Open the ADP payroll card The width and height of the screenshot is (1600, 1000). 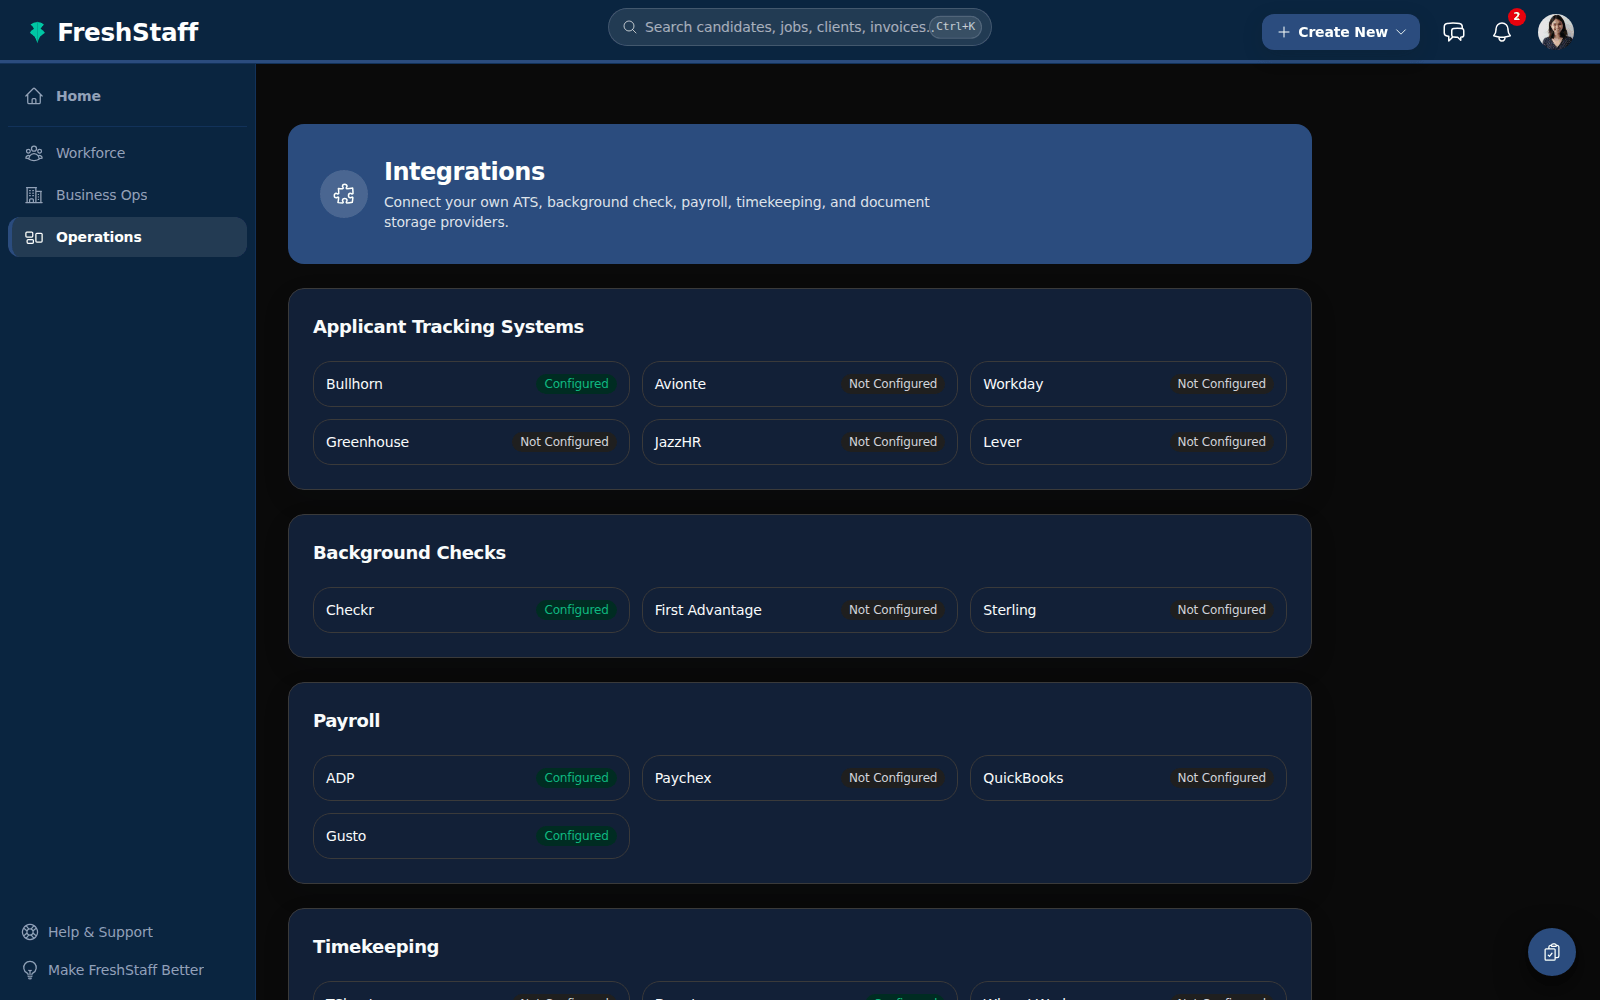(471, 778)
